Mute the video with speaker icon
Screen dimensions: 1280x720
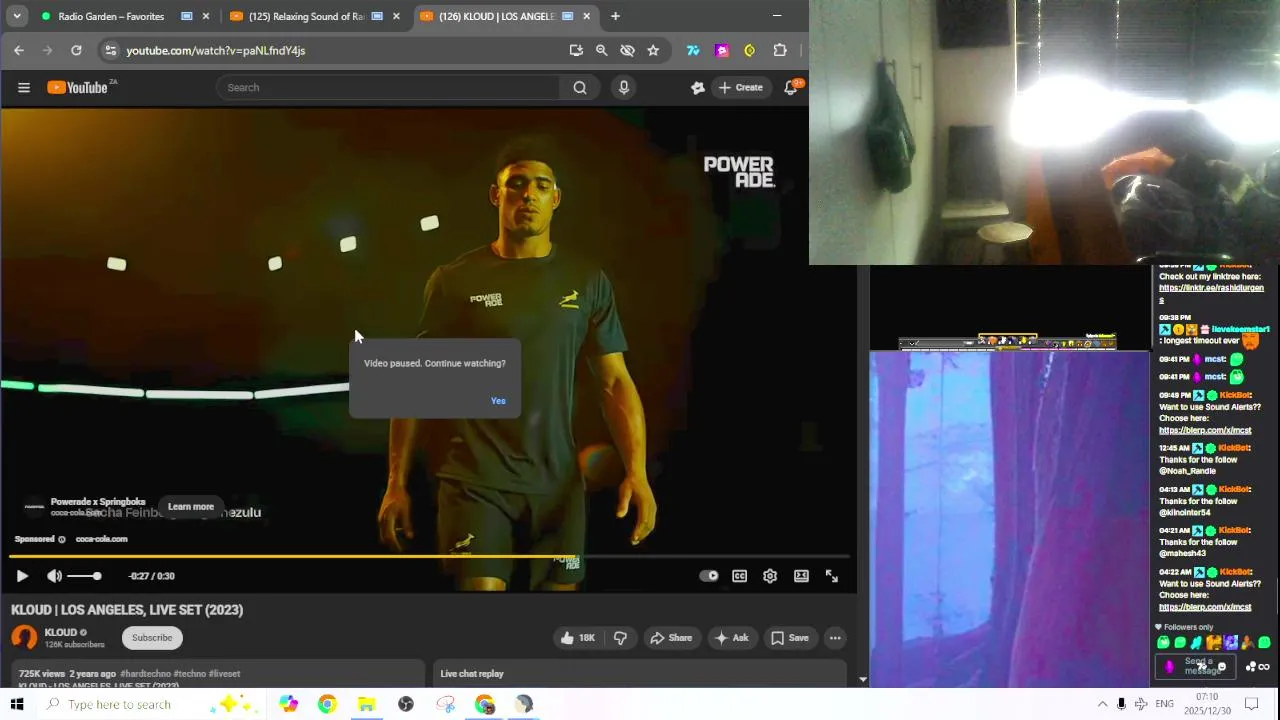point(55,576)
